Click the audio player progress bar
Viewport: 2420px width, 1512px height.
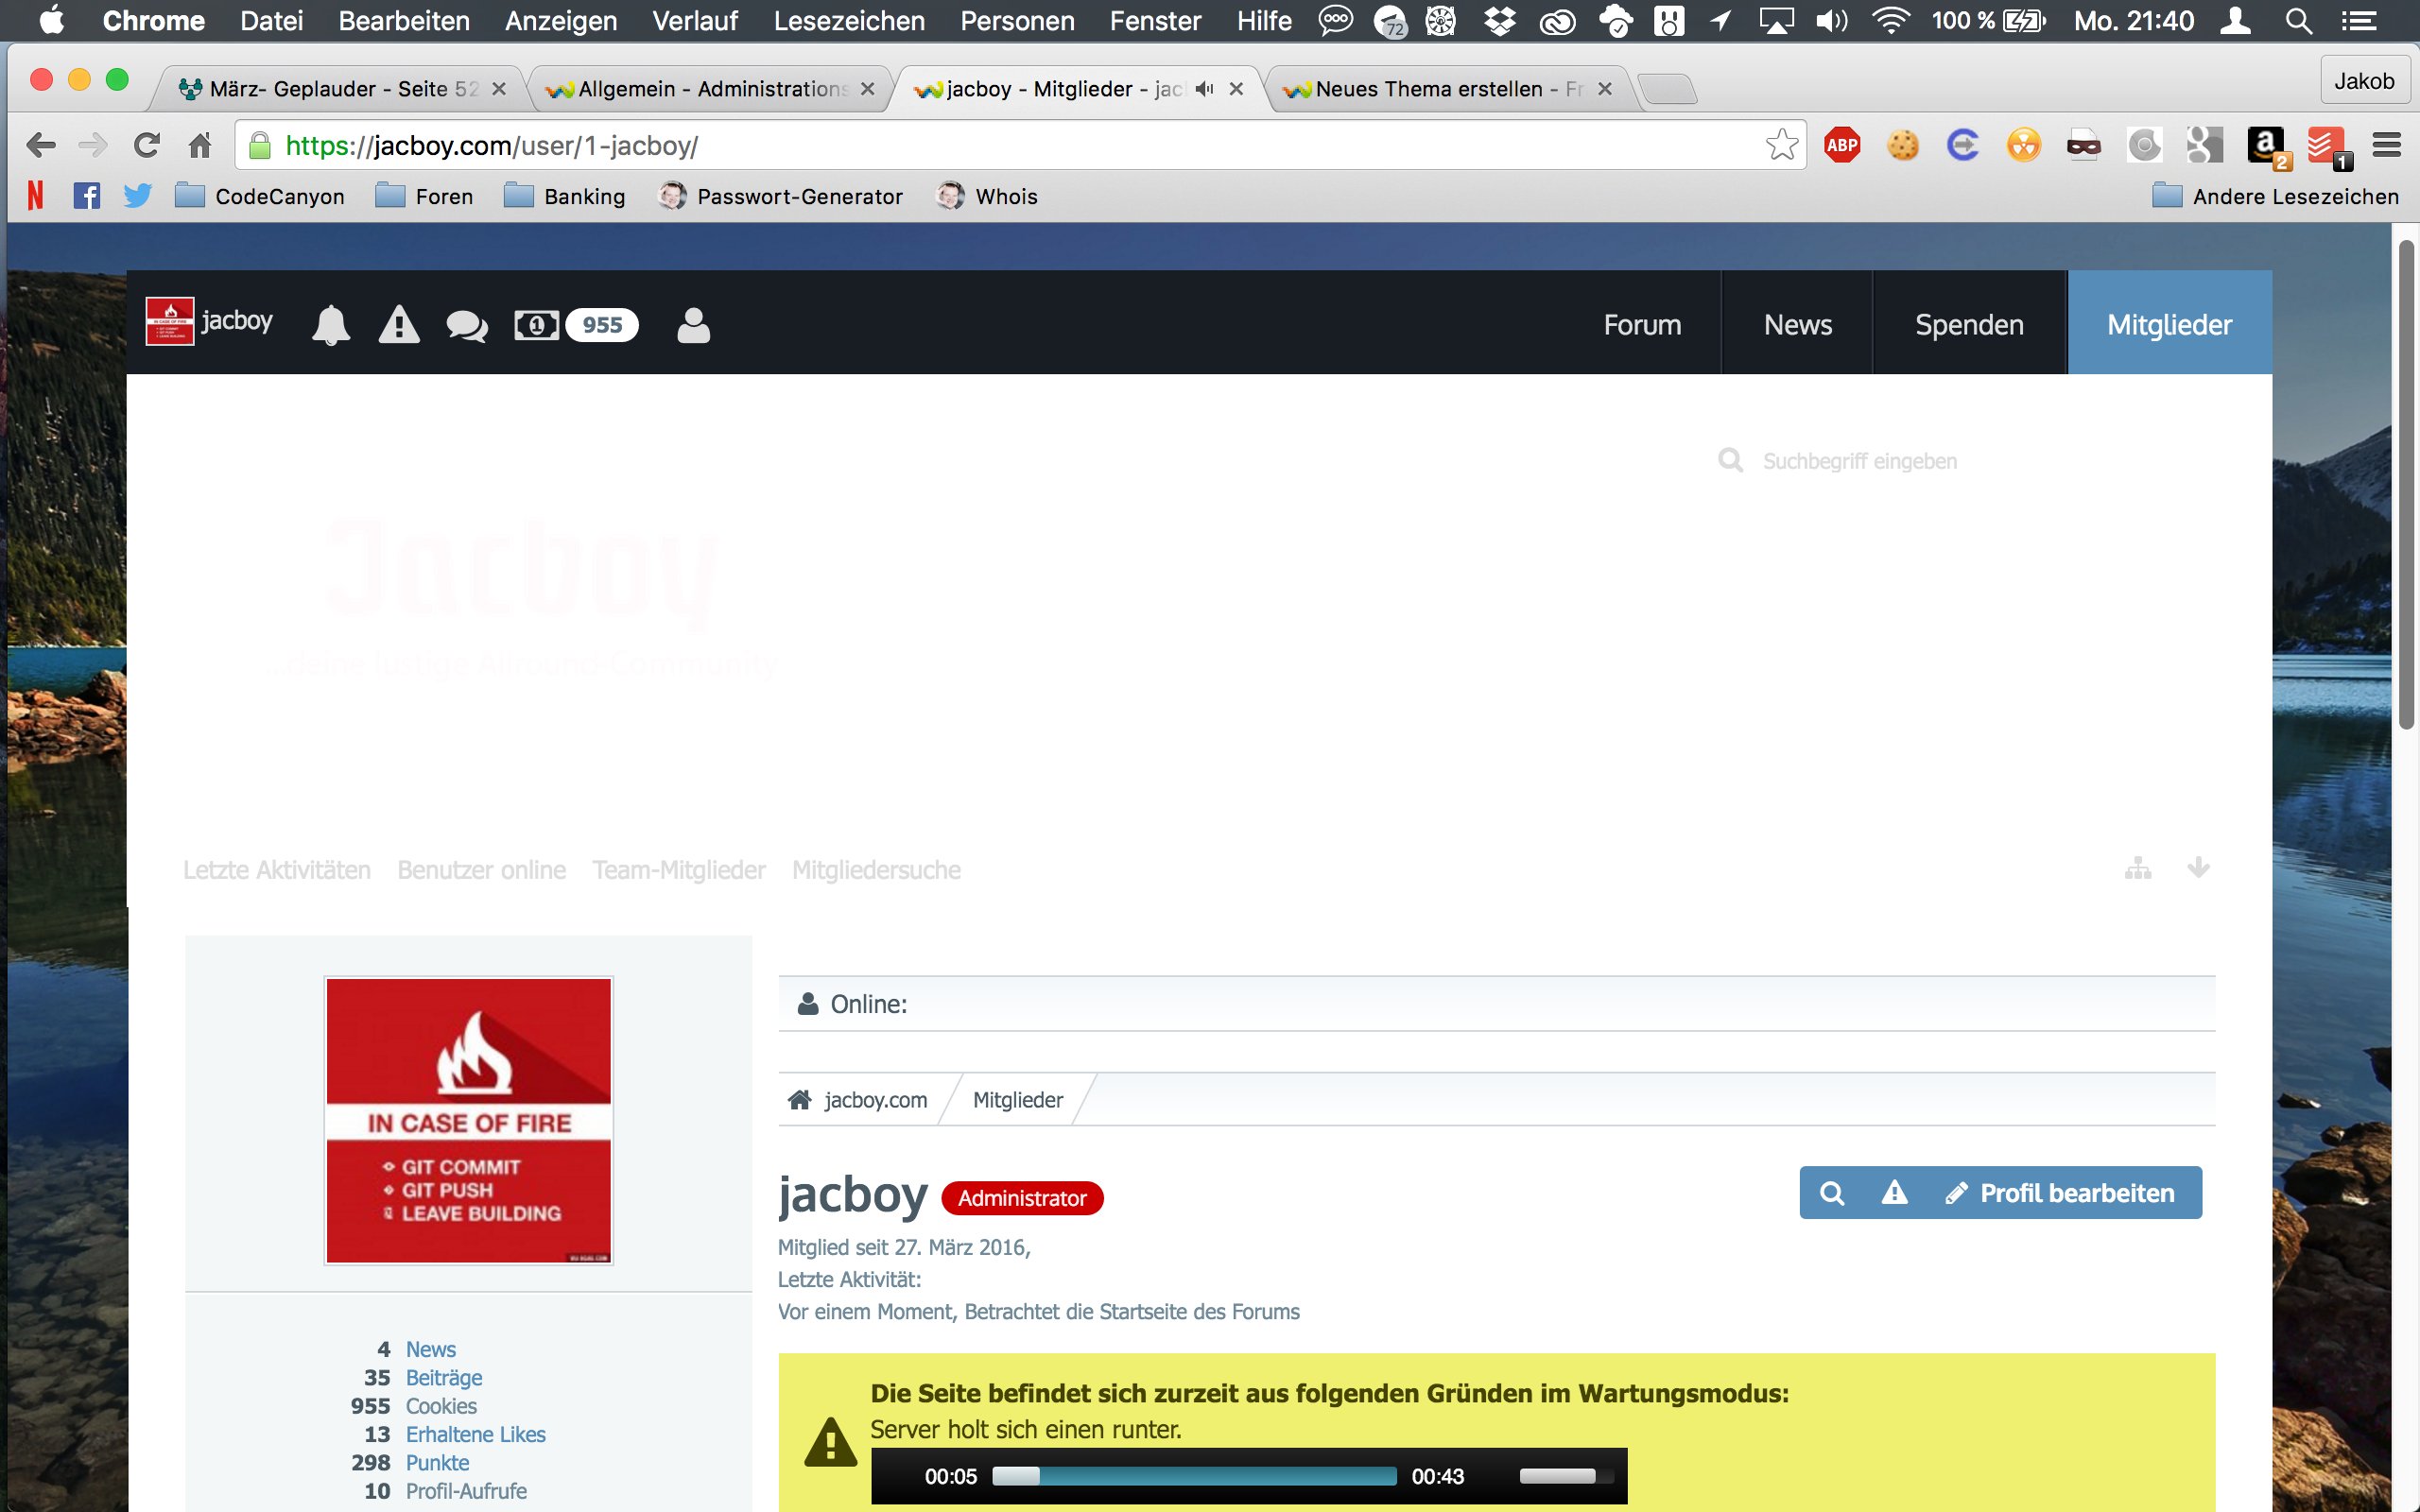(1194, 1476)
